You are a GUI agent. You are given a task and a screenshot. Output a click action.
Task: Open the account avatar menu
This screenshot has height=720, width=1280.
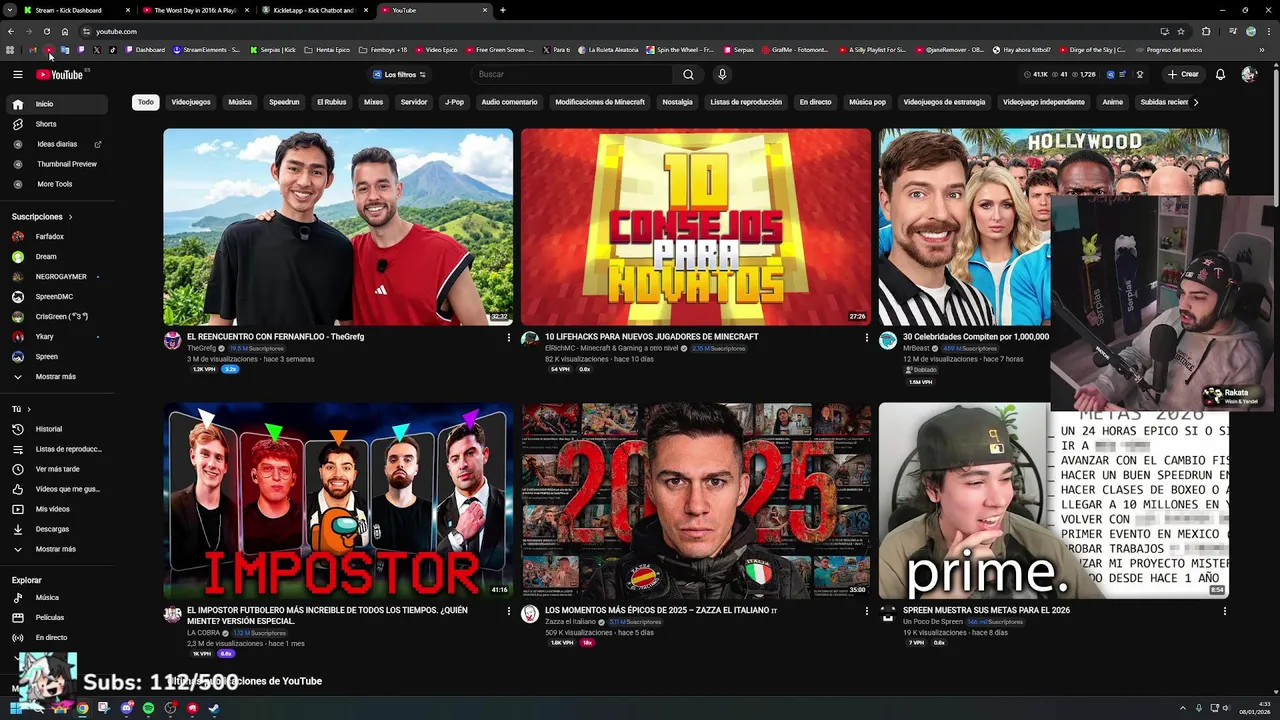pos(1249,74)
